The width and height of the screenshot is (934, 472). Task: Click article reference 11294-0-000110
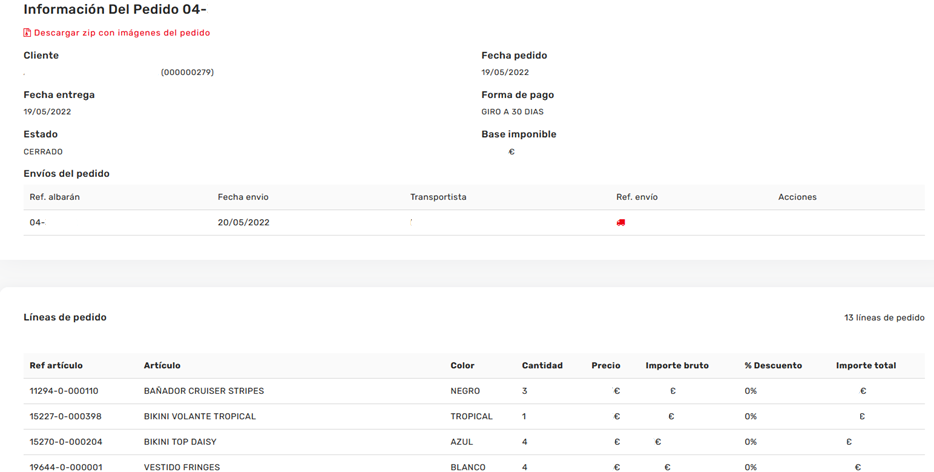pos(64,391)
